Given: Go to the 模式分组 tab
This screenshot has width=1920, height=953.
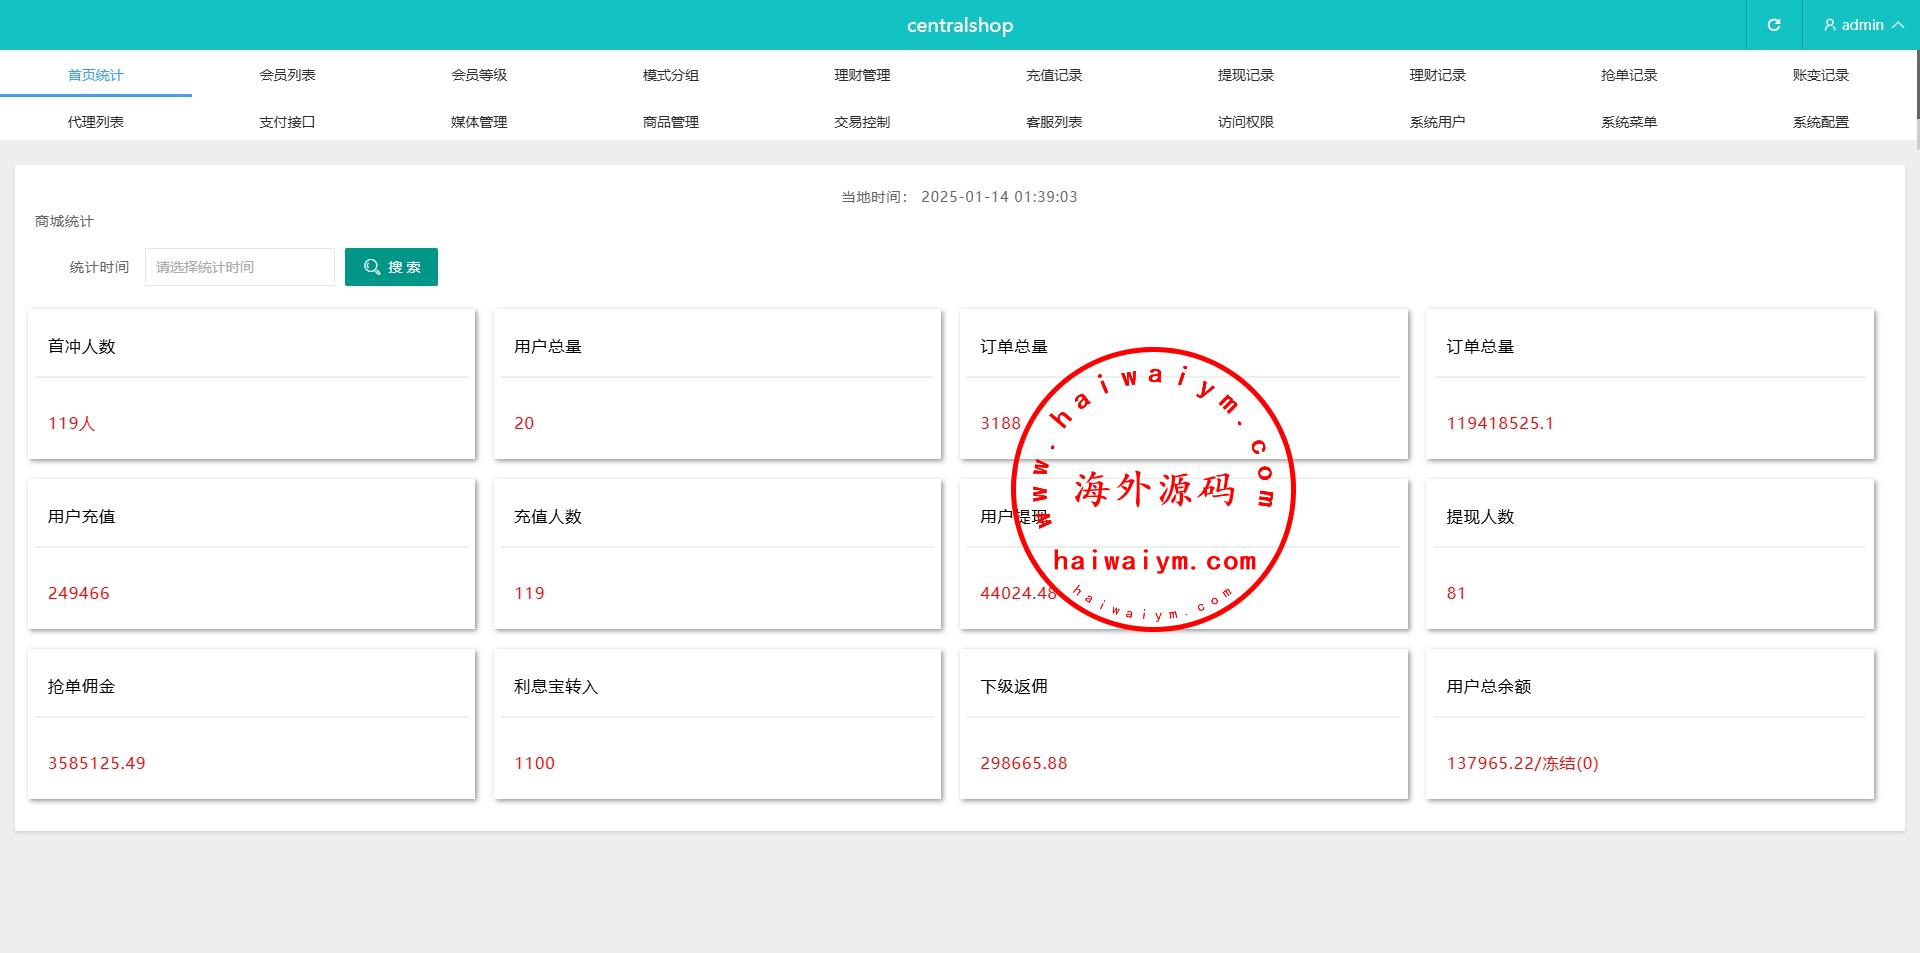Looking at the screenshot, I should pyautogui.click(x=670, y=75).
